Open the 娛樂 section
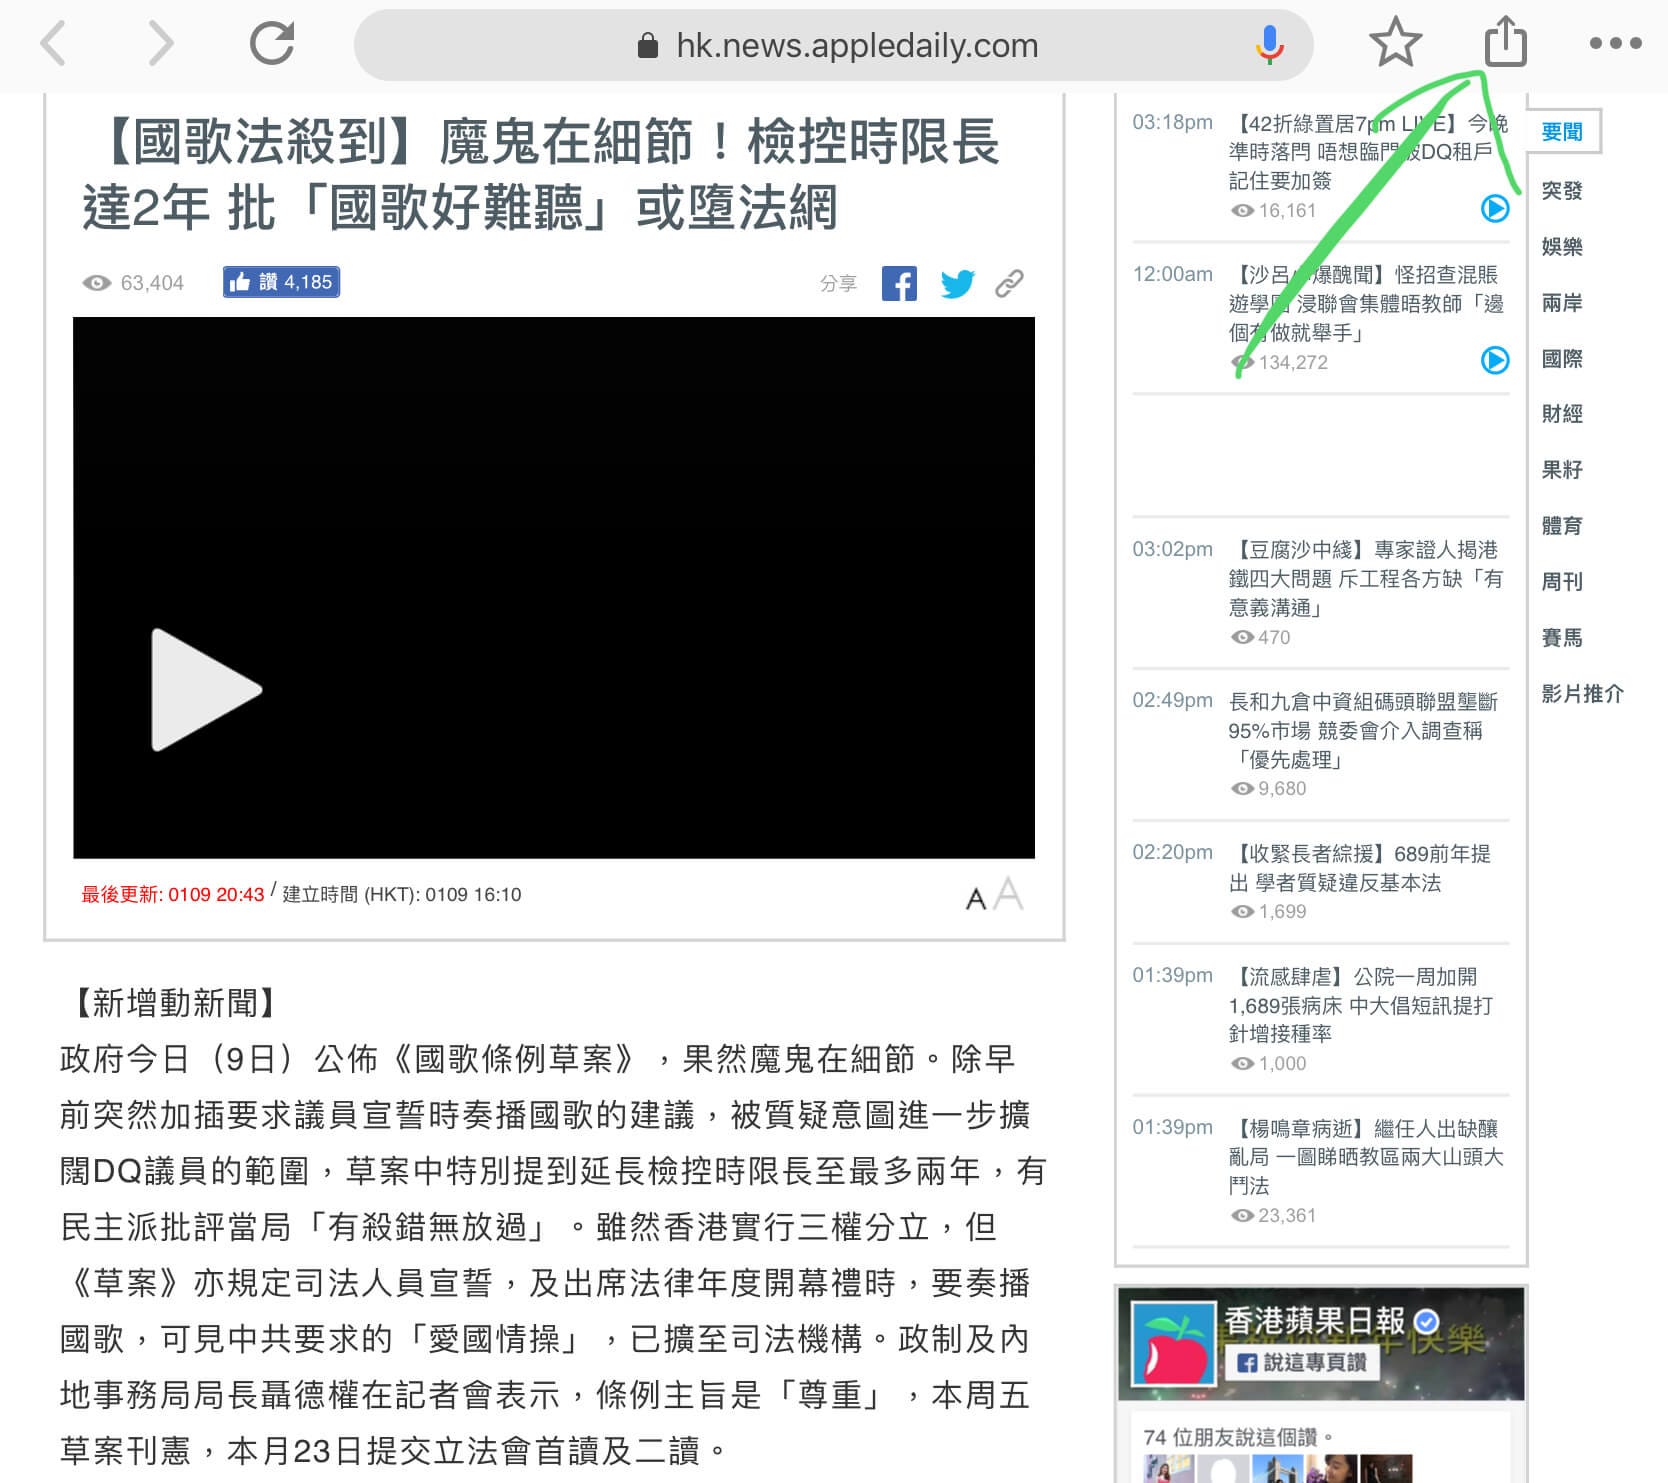Screen dimensions: 1668x1483 click(x=1562, y=246)
